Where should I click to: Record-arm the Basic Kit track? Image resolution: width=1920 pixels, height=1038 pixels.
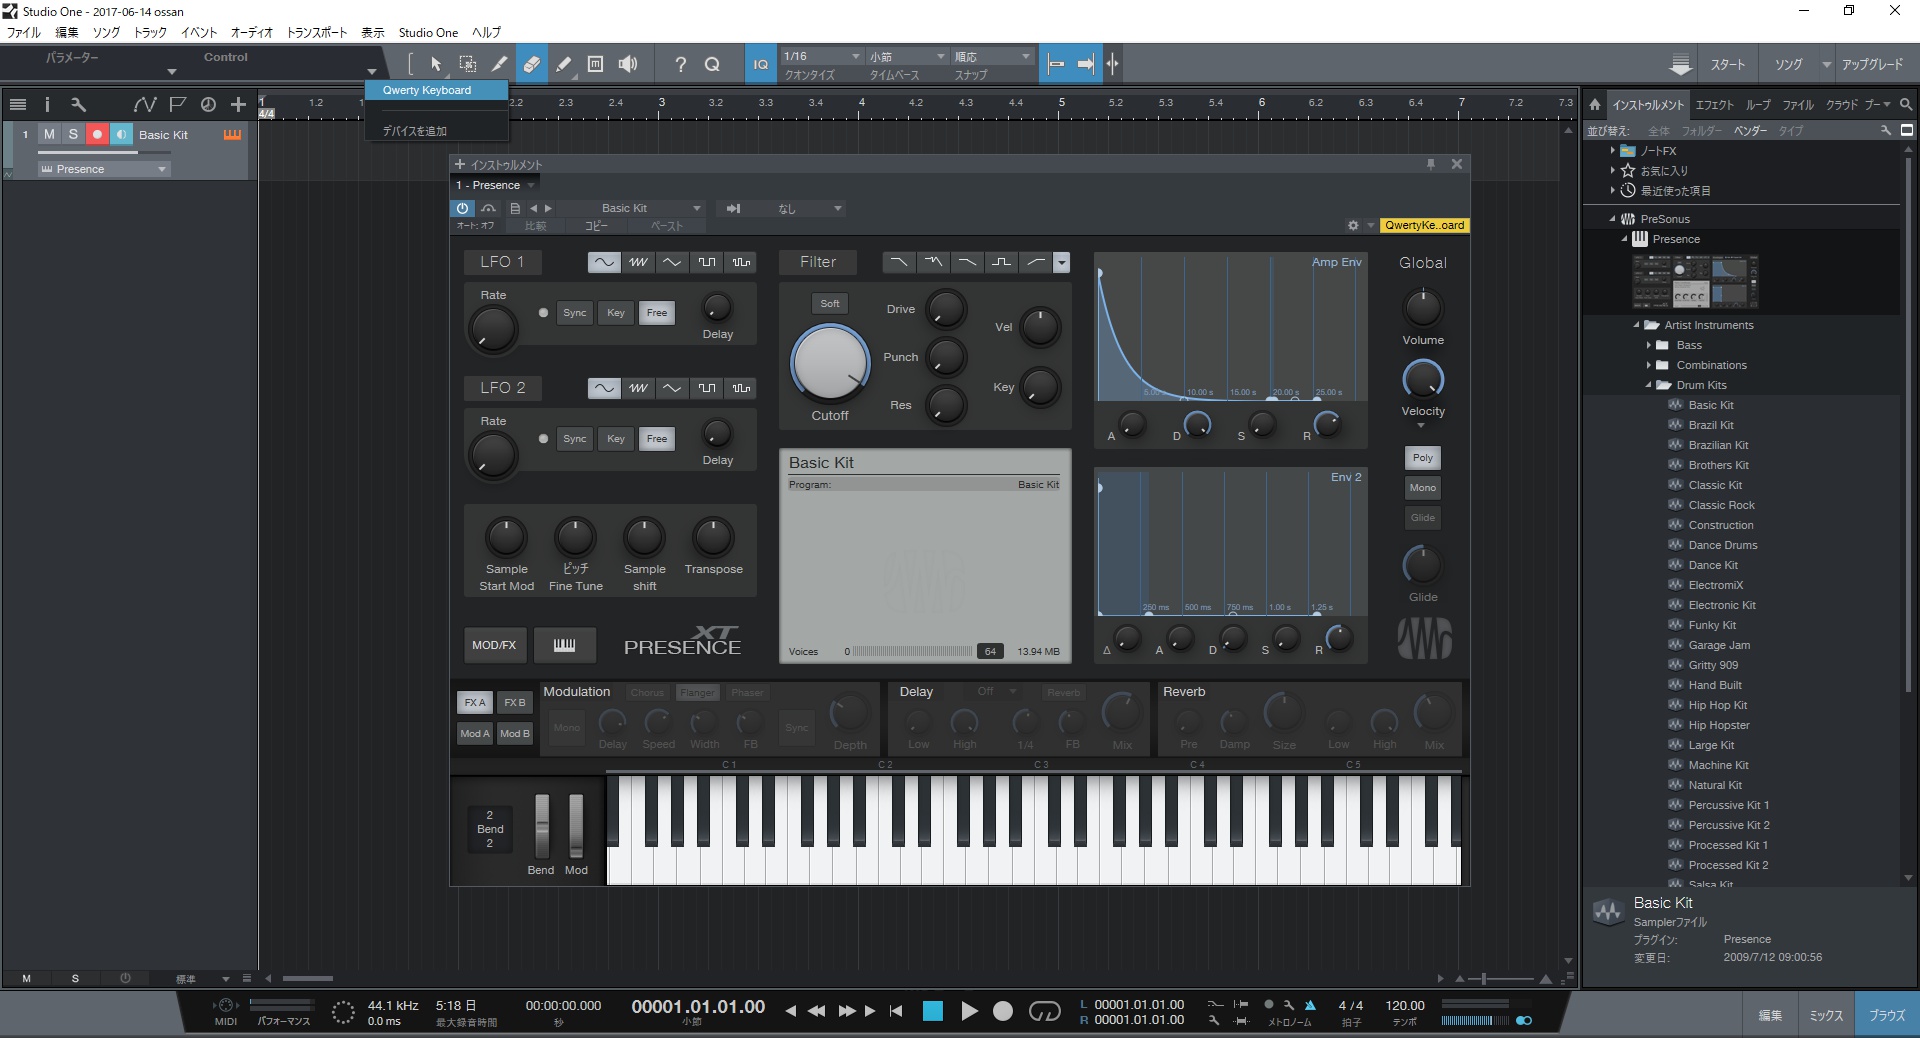(97, 134)
